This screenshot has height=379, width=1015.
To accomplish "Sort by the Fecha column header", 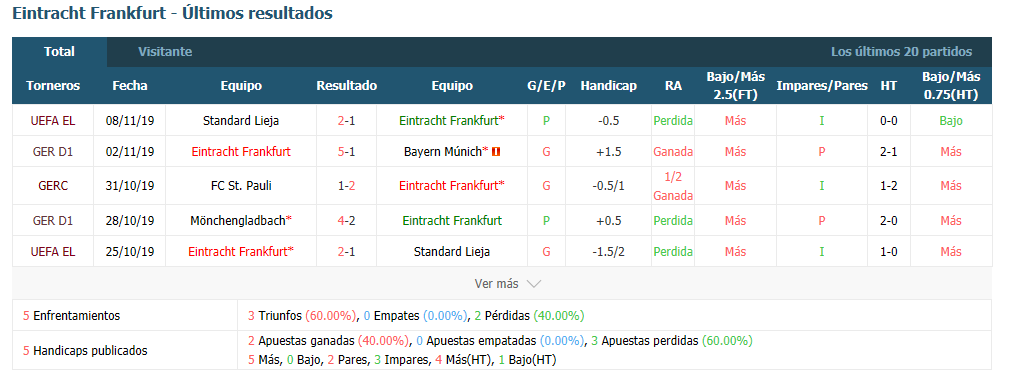I will [x=129, y=86].
